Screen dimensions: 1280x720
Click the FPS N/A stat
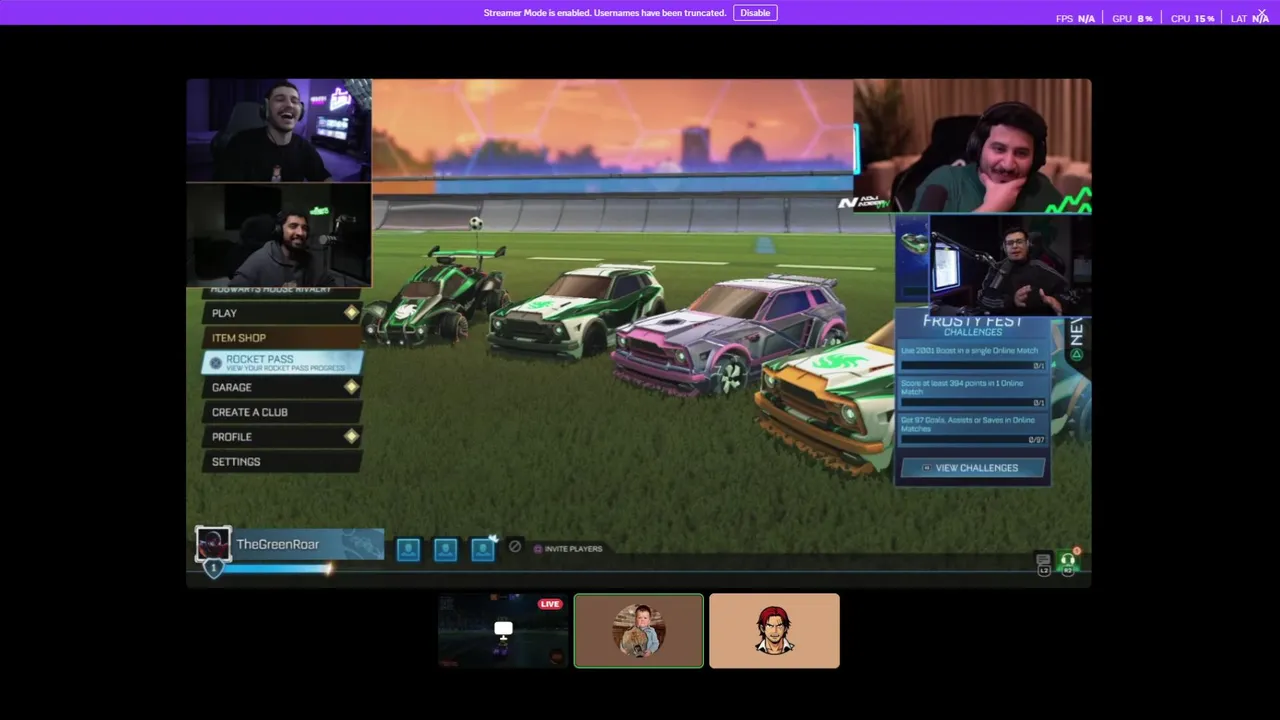pyautogui.click(x=1075, y=19)
